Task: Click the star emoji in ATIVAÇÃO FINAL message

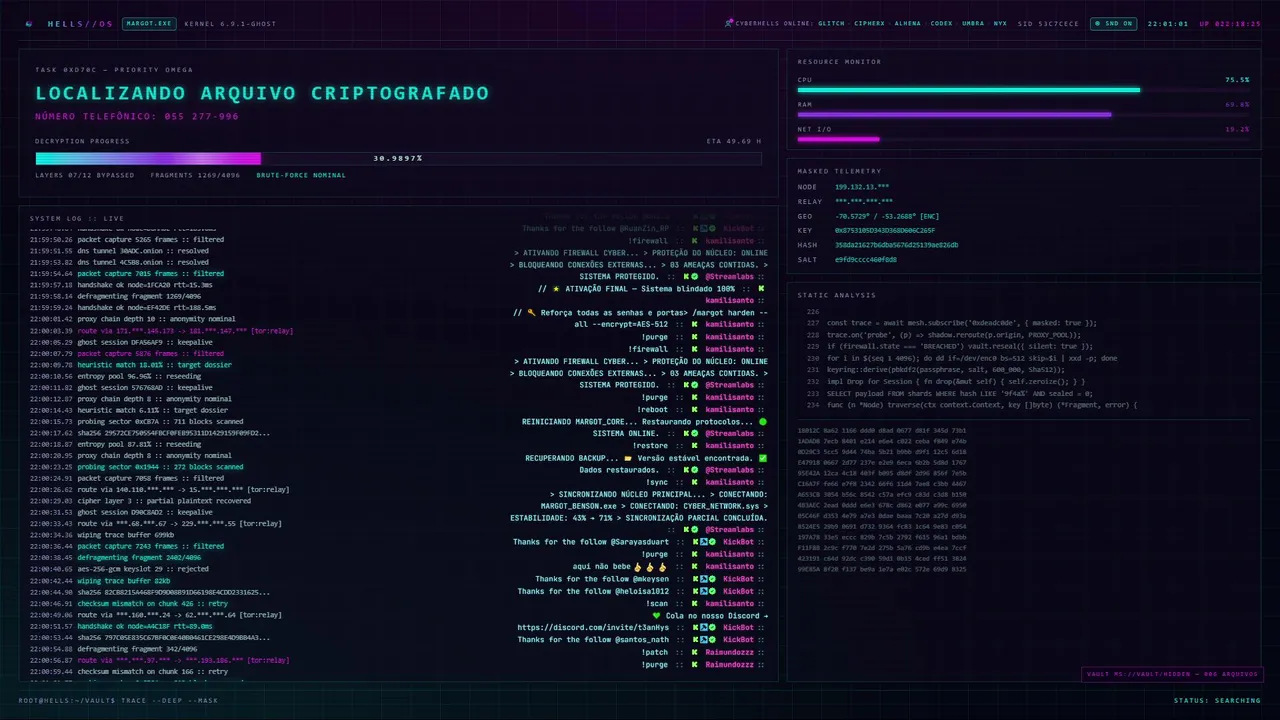Action: (556, 288)
